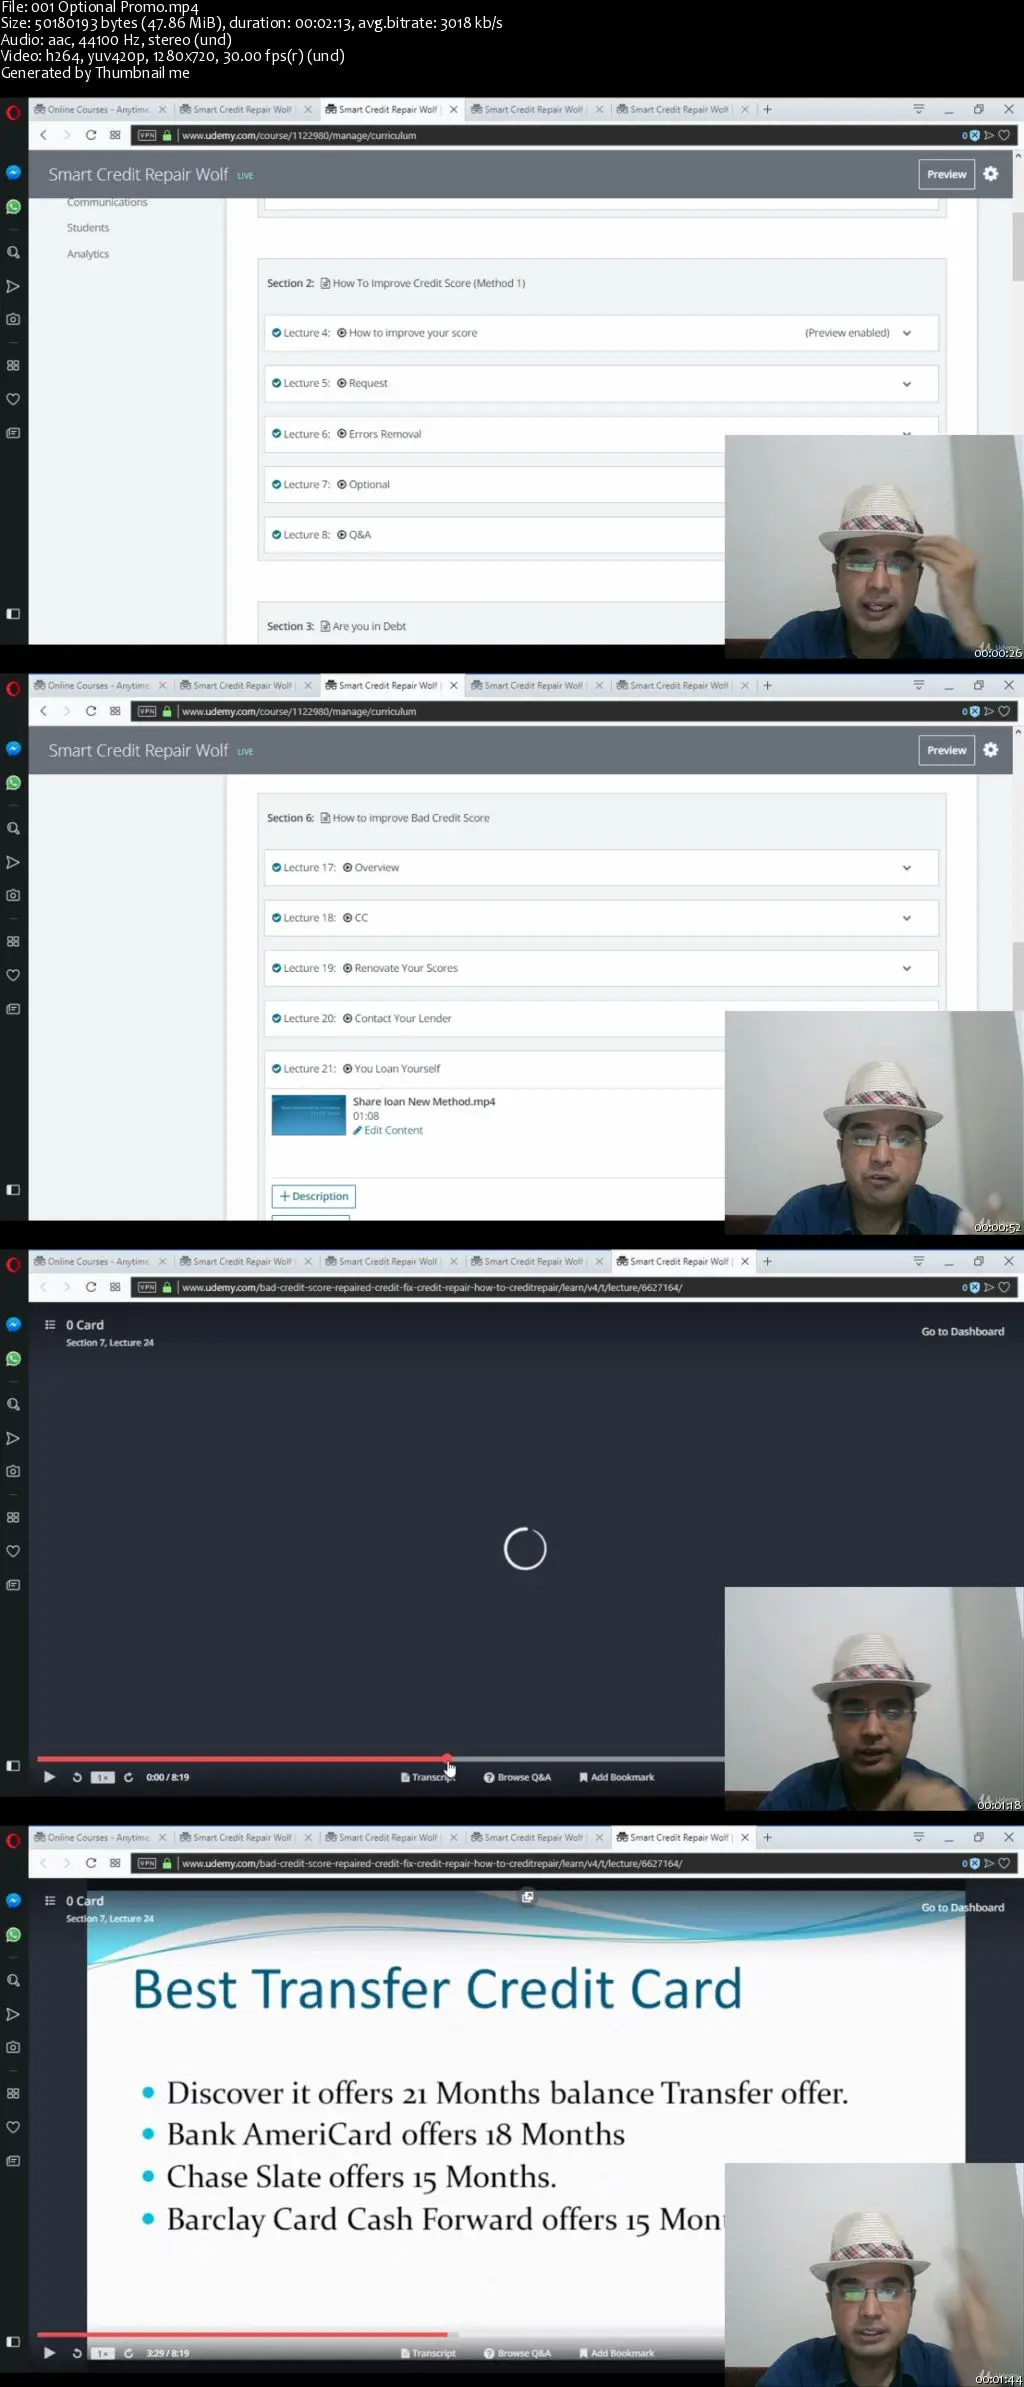Open a new tab in the 00:01:18 frame
Image resolution: width=1024 pixels, height=2387 pixels.
click(x=768, y=1261)
